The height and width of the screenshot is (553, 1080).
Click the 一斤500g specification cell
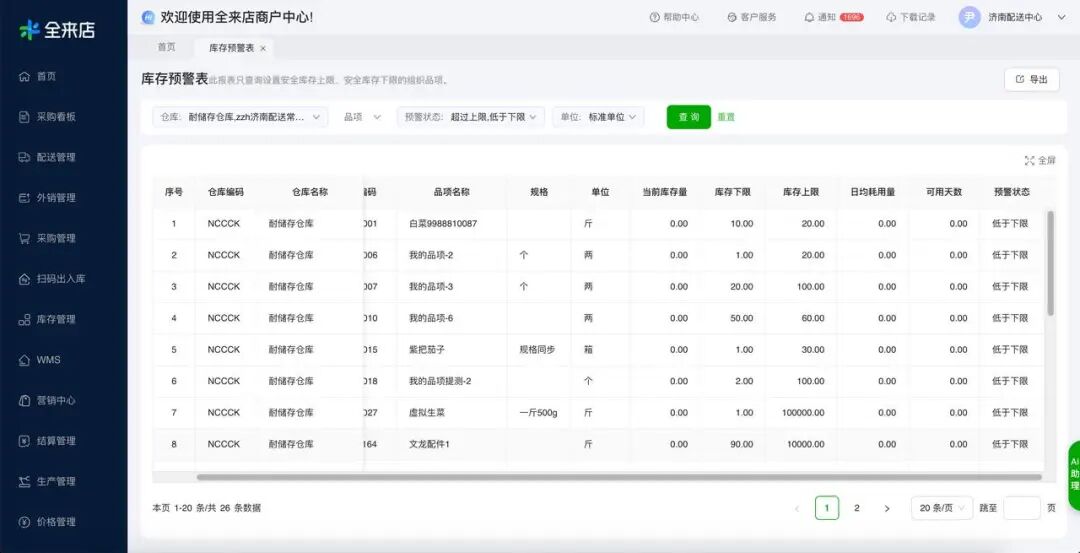point(538,413)
